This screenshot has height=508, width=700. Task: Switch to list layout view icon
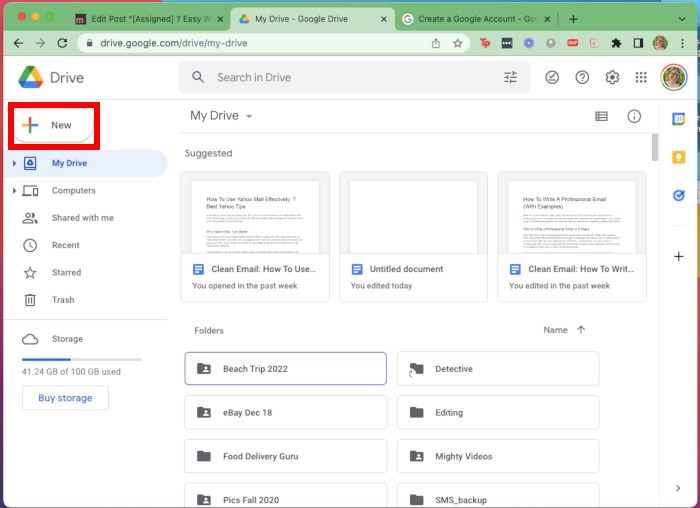click(x=601, y=117)
